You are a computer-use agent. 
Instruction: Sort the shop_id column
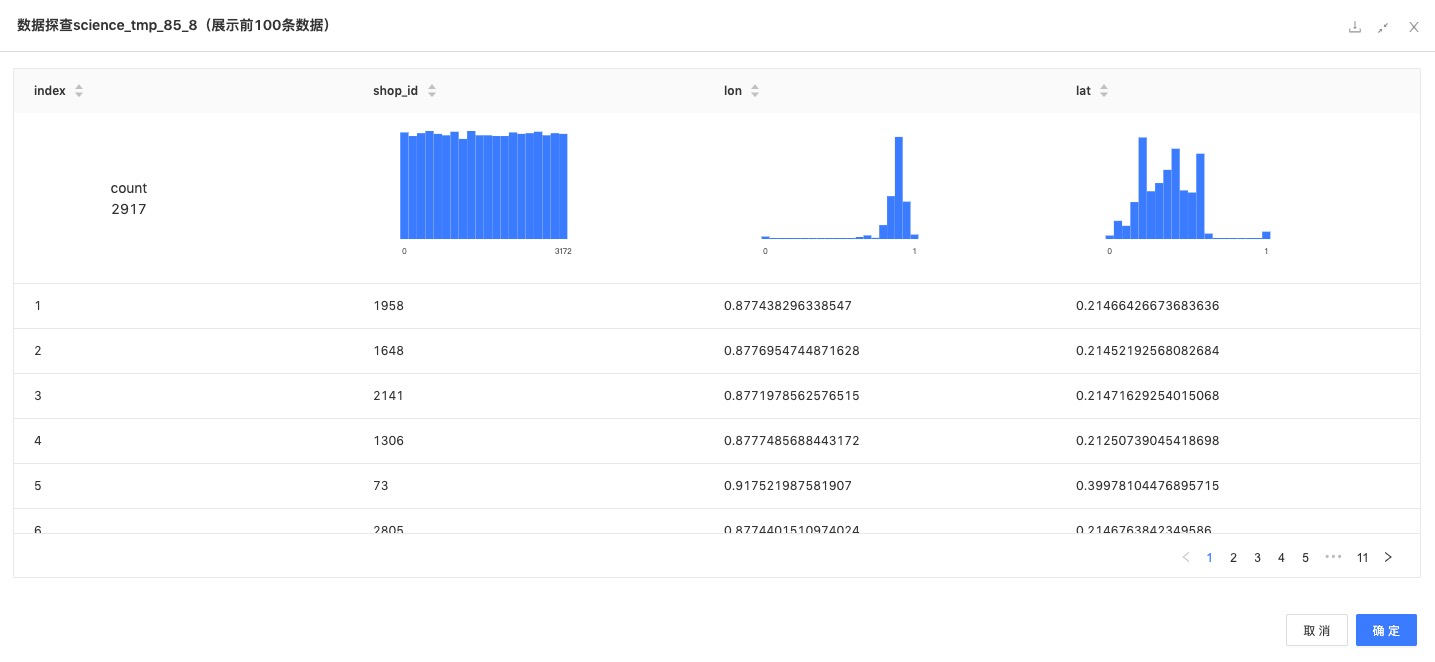[432, 91]
